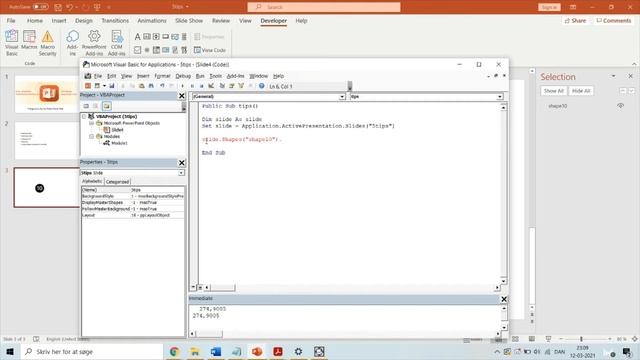The image size is (640, 360).
Task: Open Properties object selector dropdown
Action: tap(181, 173)
